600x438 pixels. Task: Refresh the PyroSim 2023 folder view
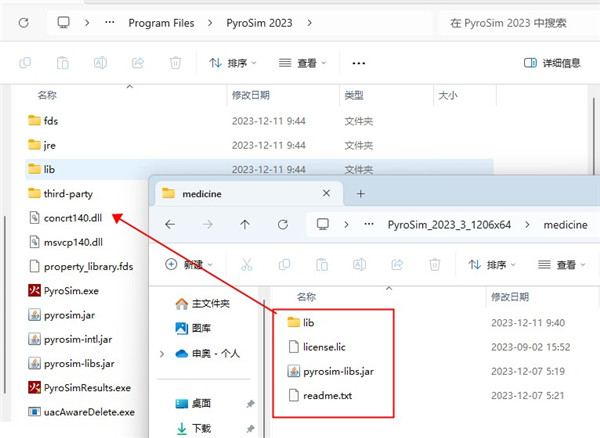(24, 23)
